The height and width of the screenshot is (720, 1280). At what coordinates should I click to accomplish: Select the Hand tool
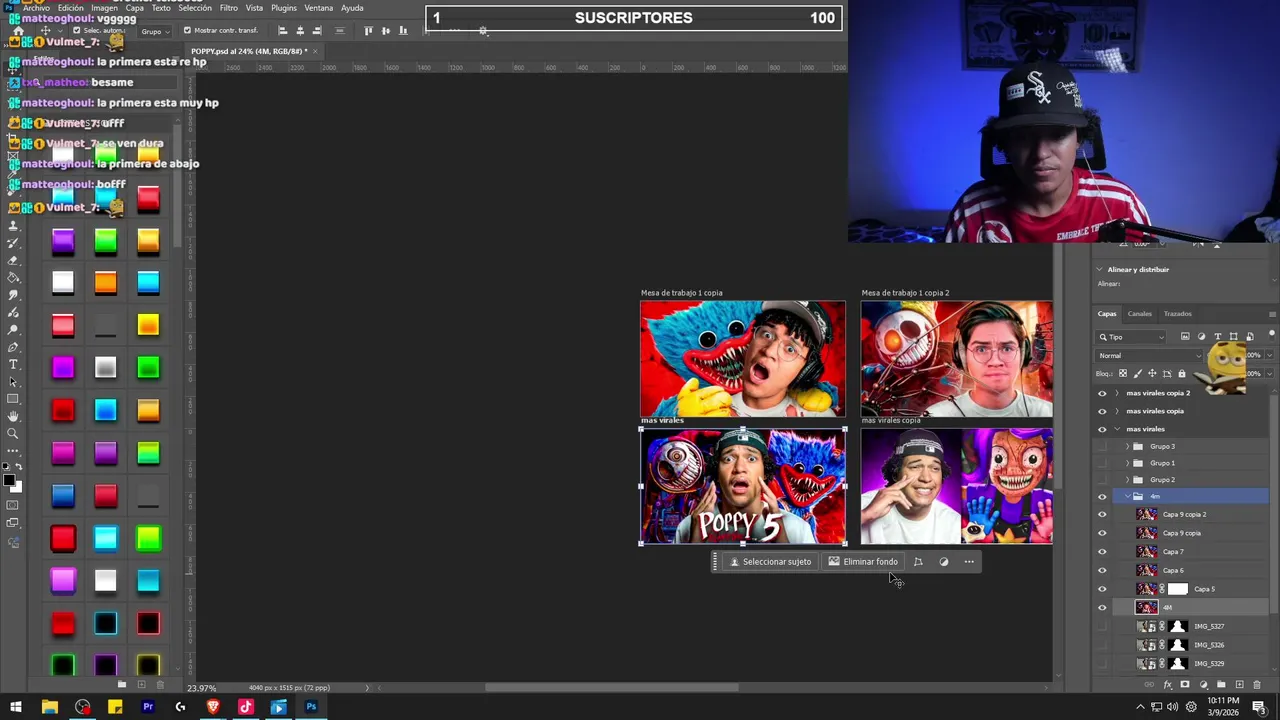[13, 416]
